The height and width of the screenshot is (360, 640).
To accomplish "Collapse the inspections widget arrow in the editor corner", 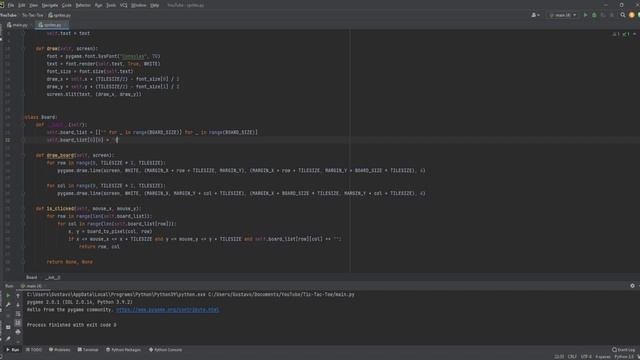I will tap(634, 34).
